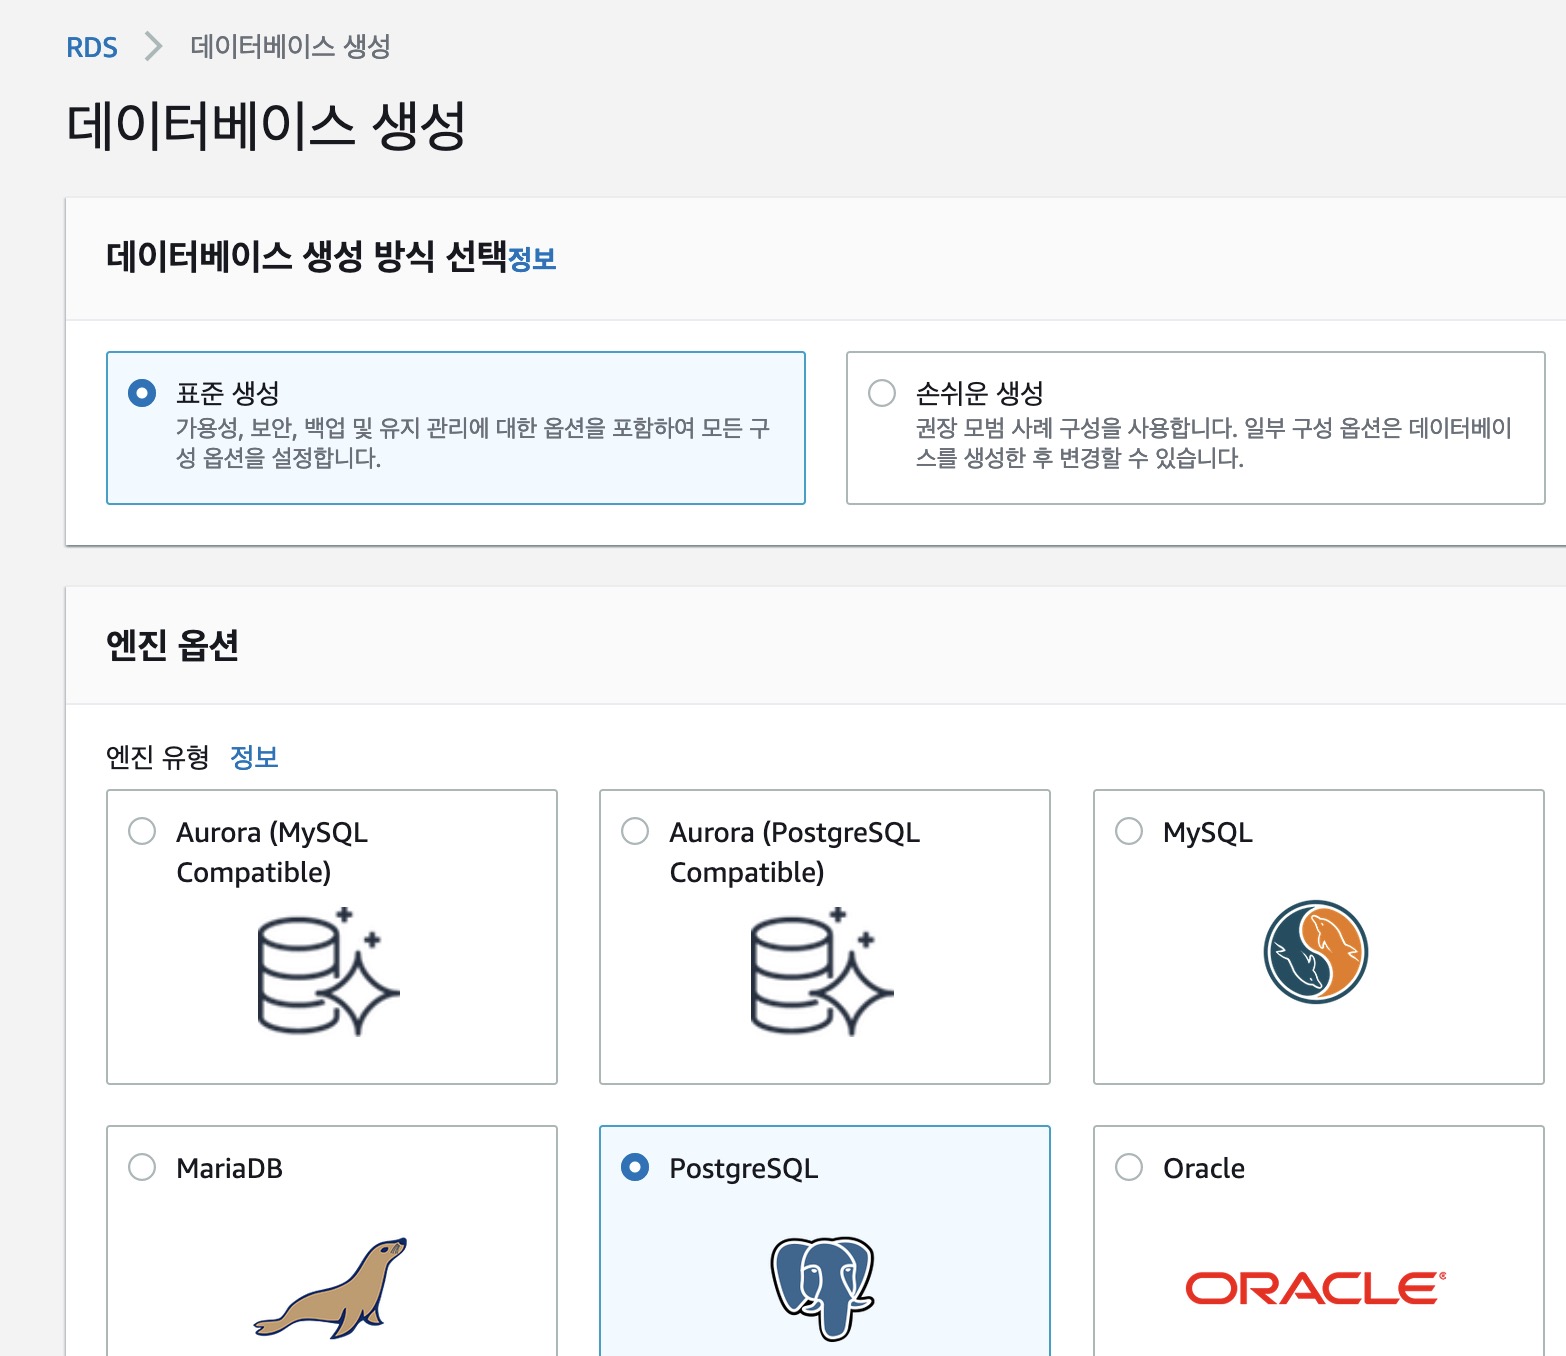Open 정보 link next to 데이터베이스 생성 방식 선택
Screen dimensions: 1566x1356
[x=532, y=259]
